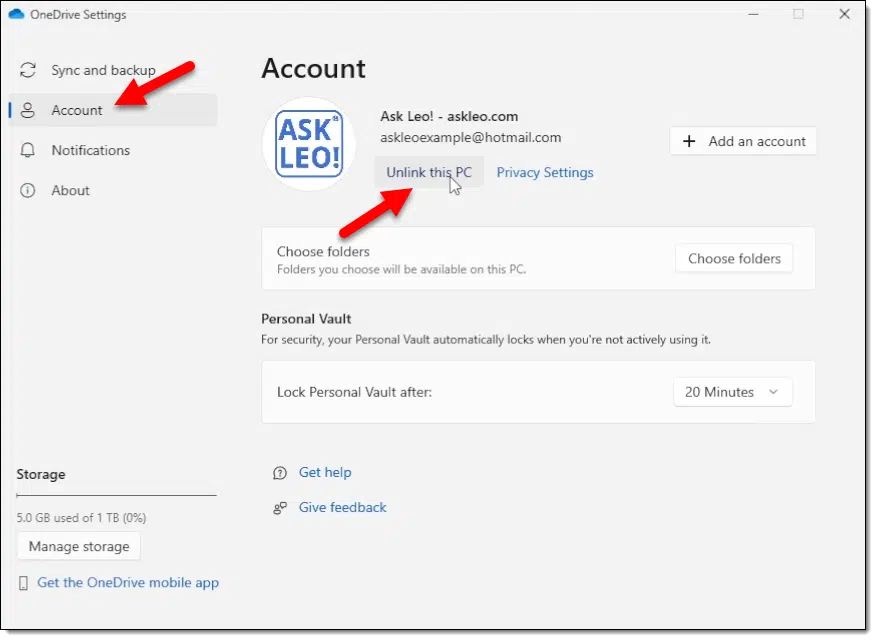Click the bell icon beside Notifications

[x=27, y=150]
